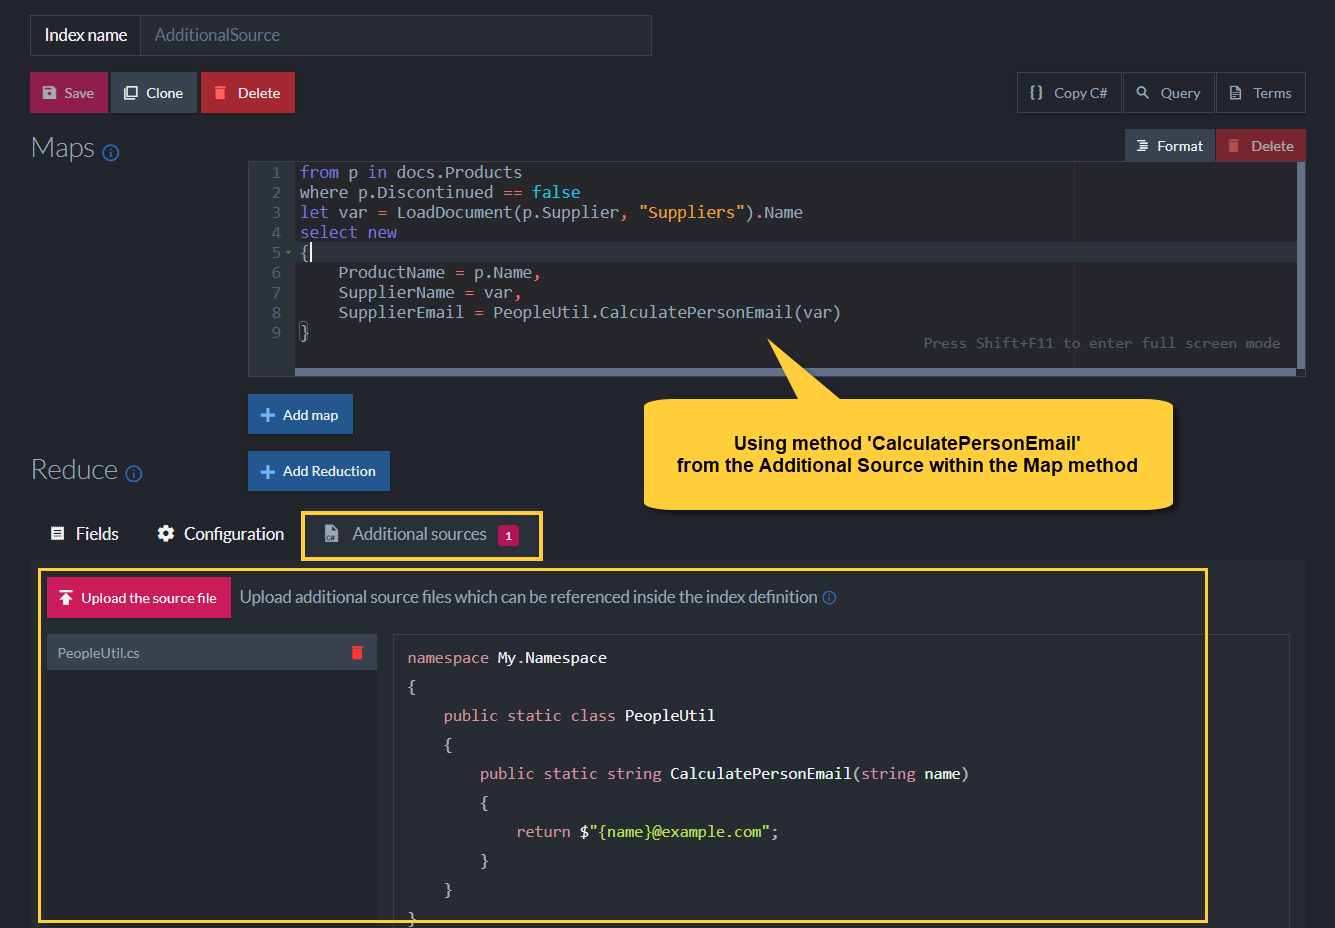Click 'public static class PeopleUtil' in source preview

[x=580, y=715]
